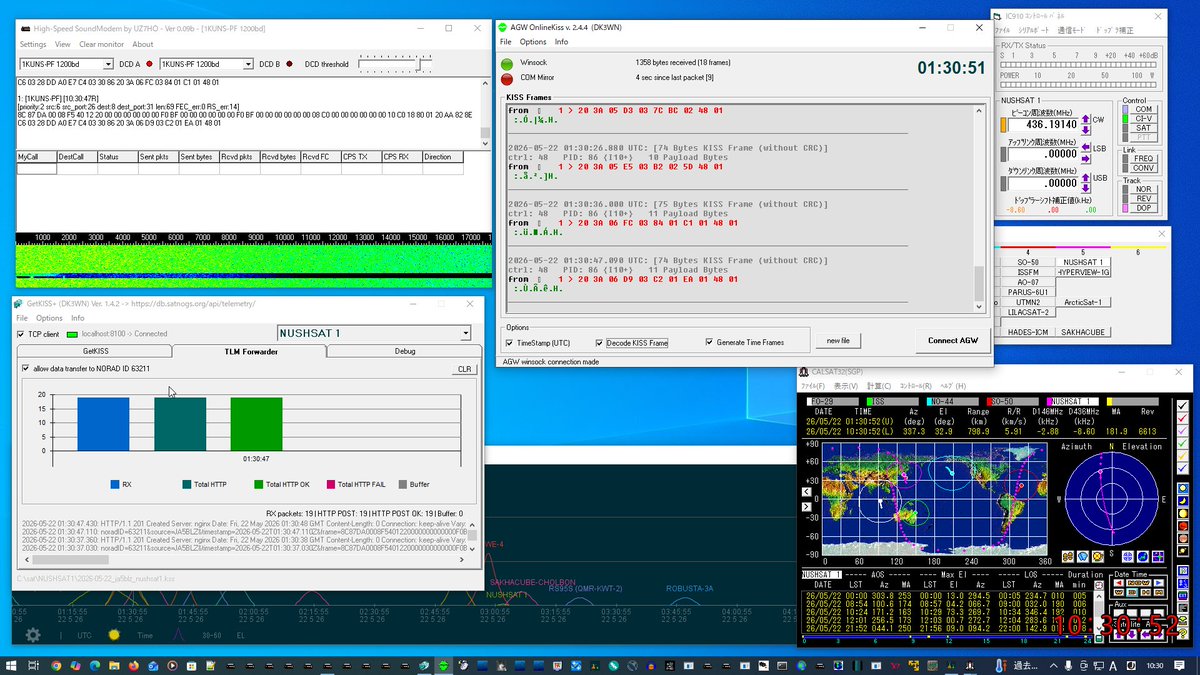This screenshot has height=675, width=1200.
Task: Click the FREQ link button in IC910 panel
Action: pos(1143,159)
